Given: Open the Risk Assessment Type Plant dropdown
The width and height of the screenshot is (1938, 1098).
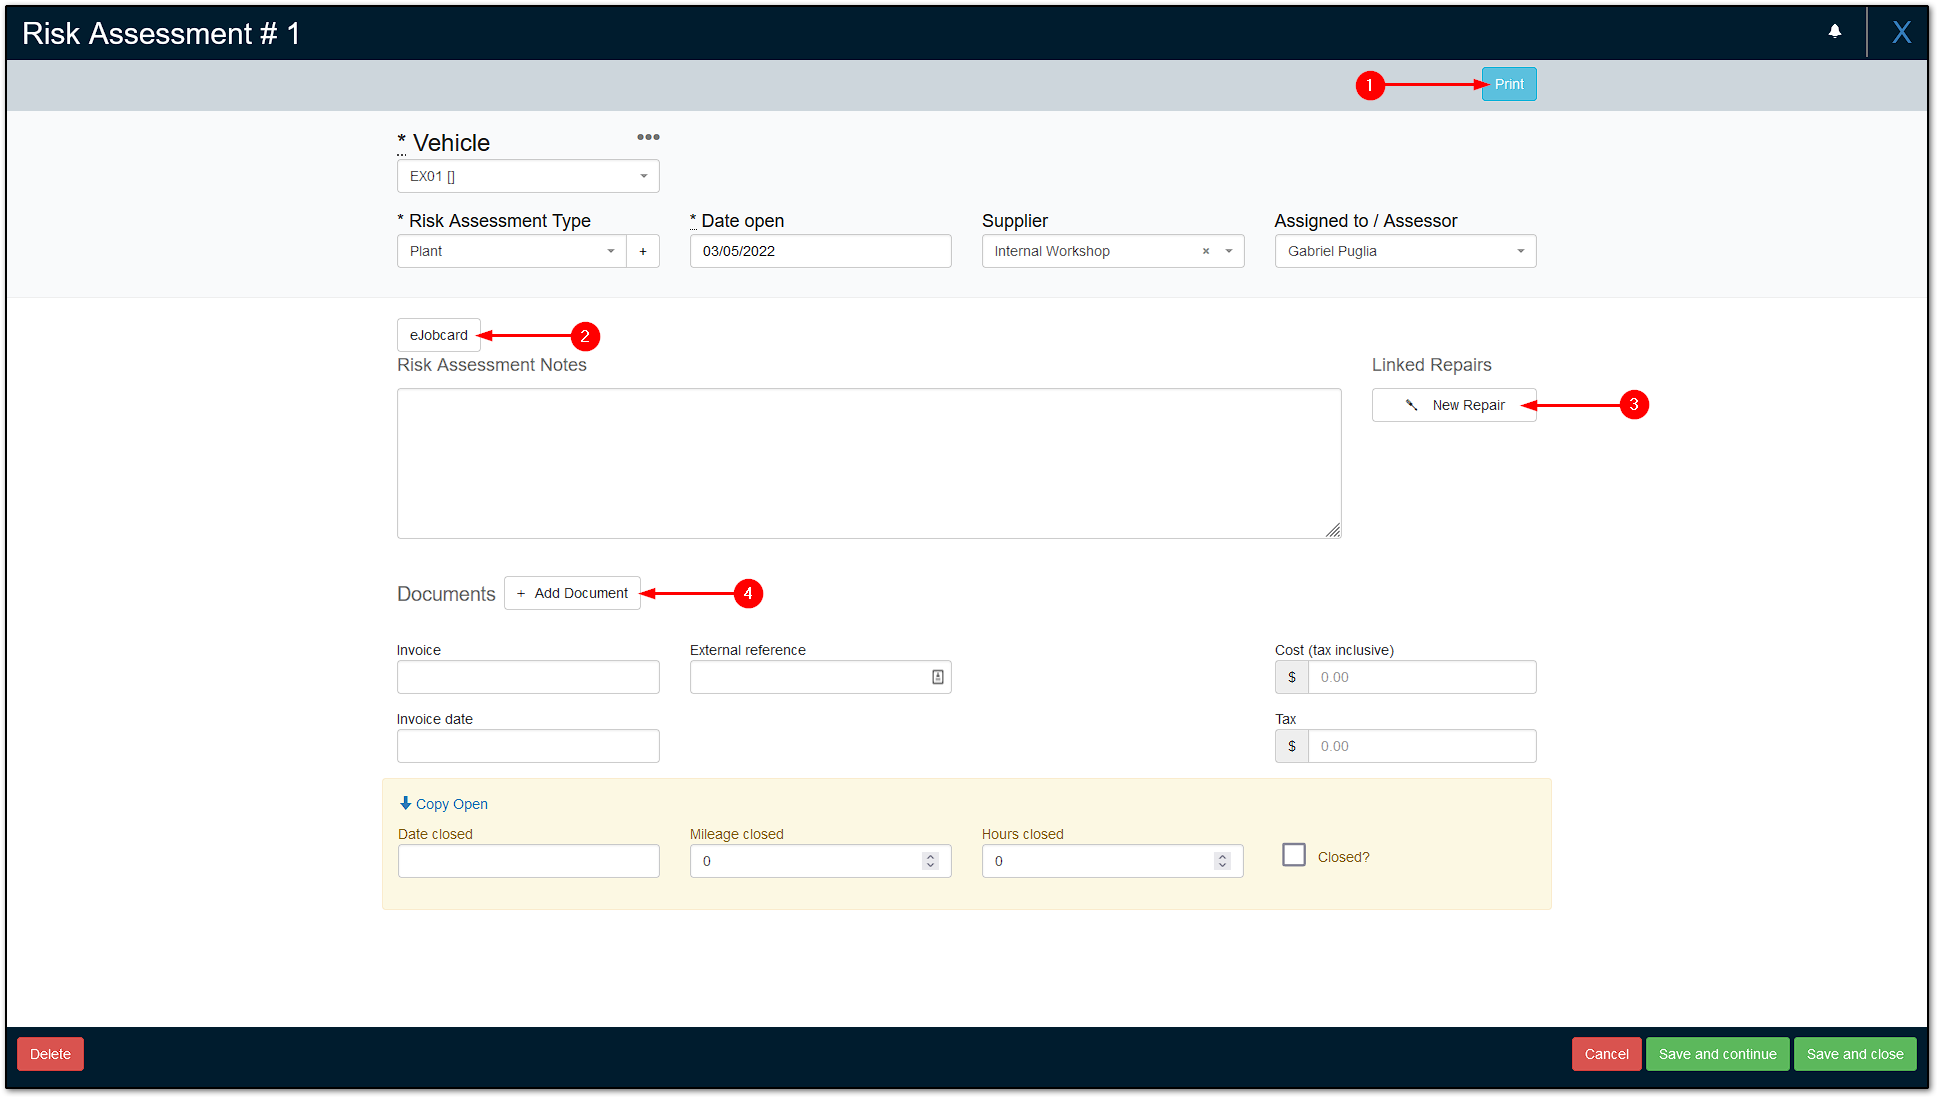Looking at the screenshot, I should coord(512,251).
